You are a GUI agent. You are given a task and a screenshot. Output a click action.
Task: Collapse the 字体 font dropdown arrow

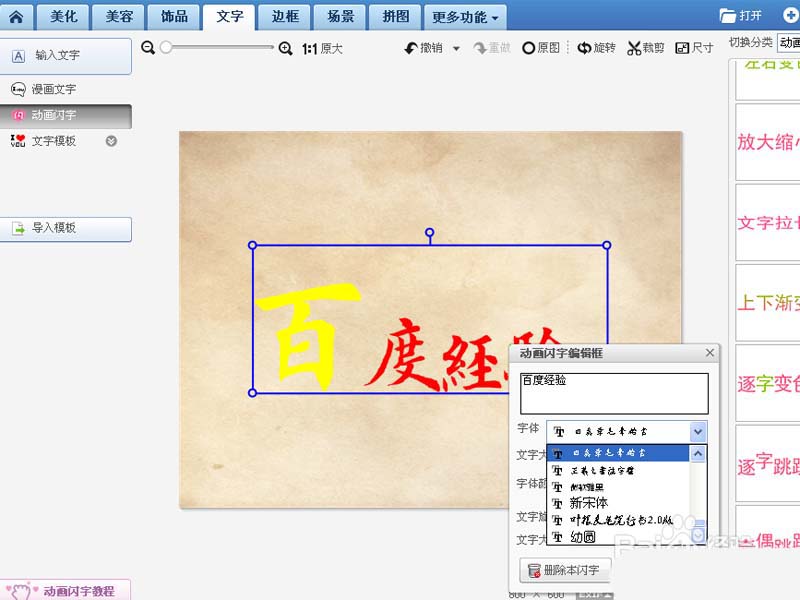tap(698, 432)
